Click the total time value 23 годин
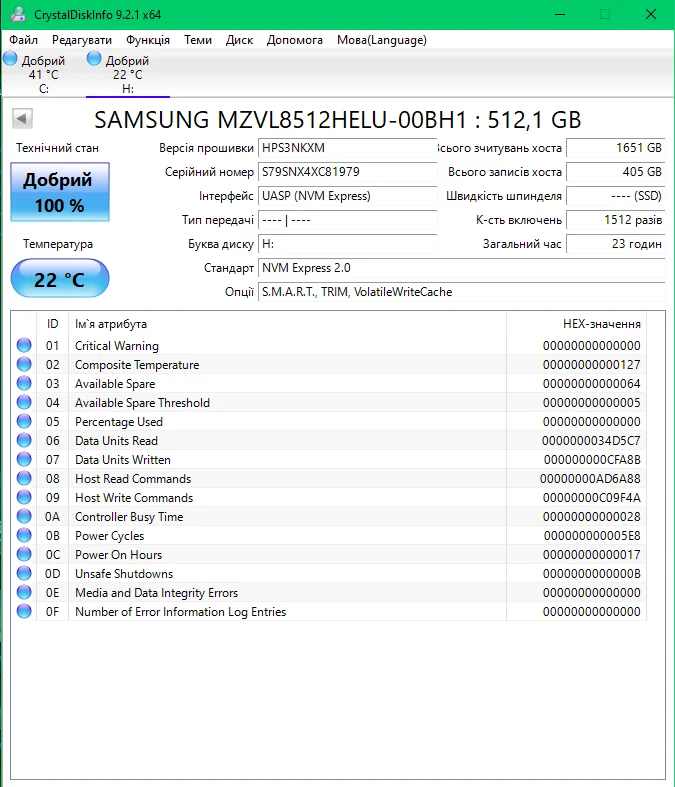This screenshot has height=787, width=675. point(615,244)
